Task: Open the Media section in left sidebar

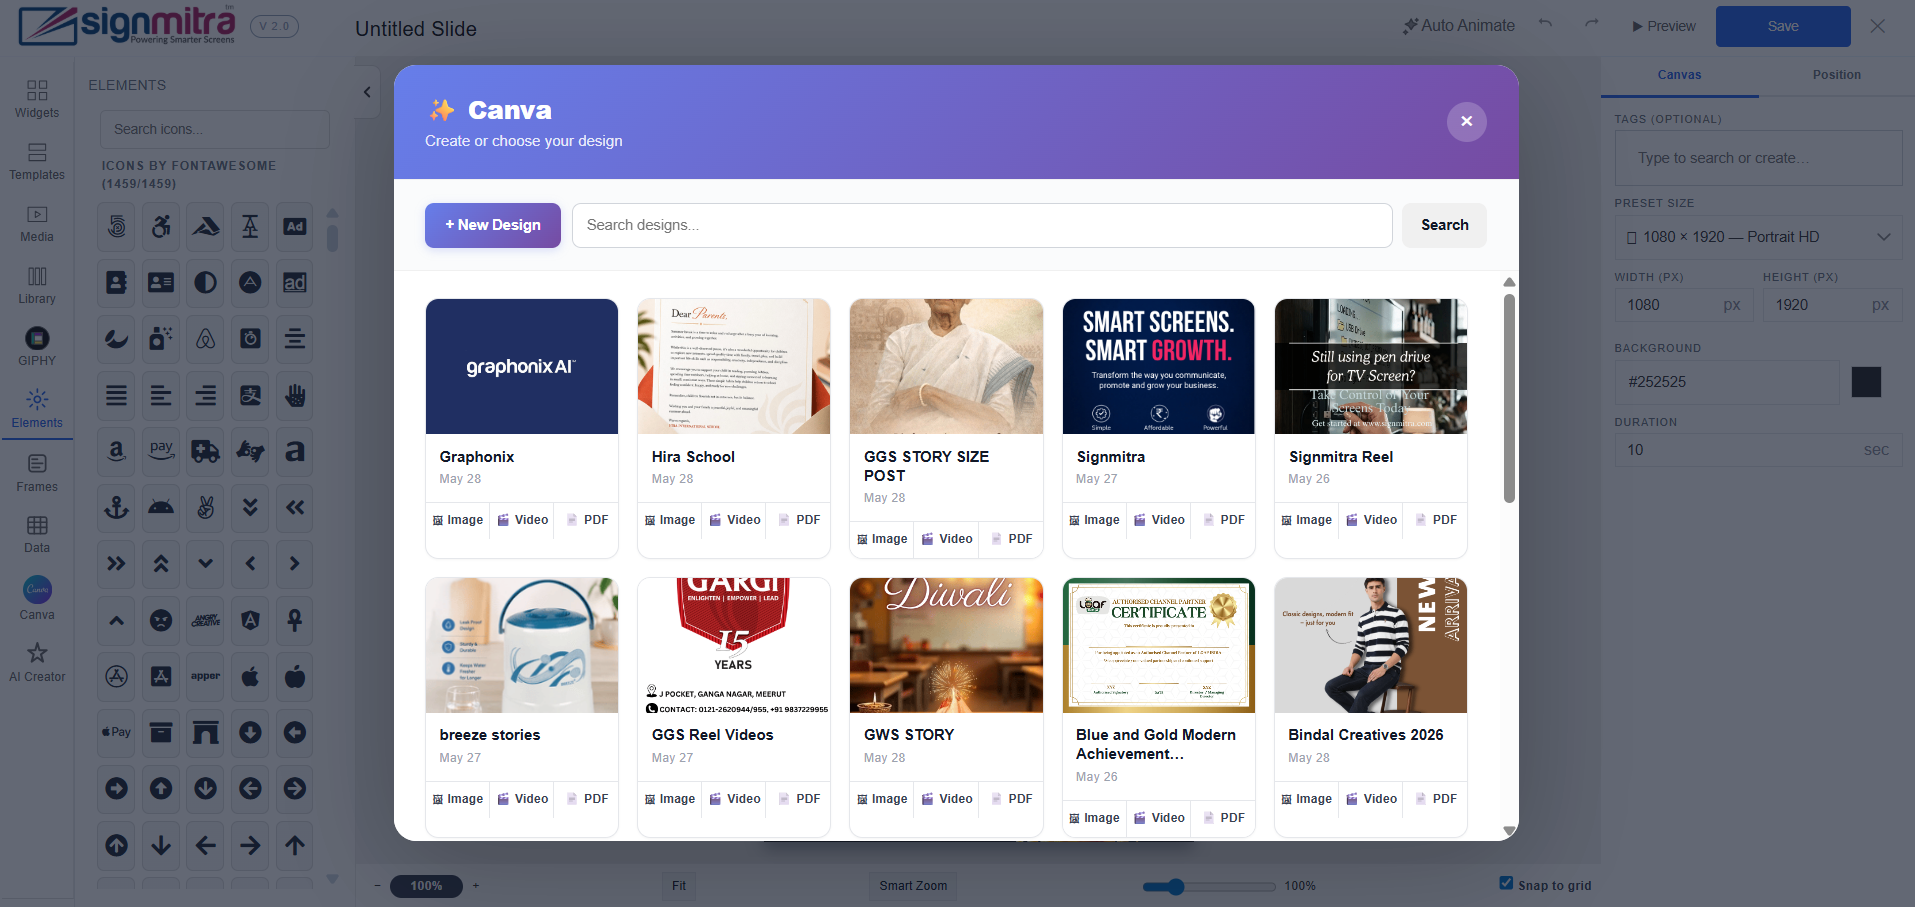Action: coord(37,223)
